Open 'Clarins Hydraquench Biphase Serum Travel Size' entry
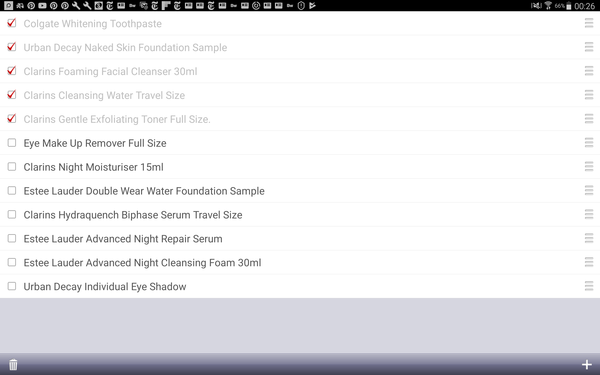This screenshot has height=375, width=600. point(133,215)
